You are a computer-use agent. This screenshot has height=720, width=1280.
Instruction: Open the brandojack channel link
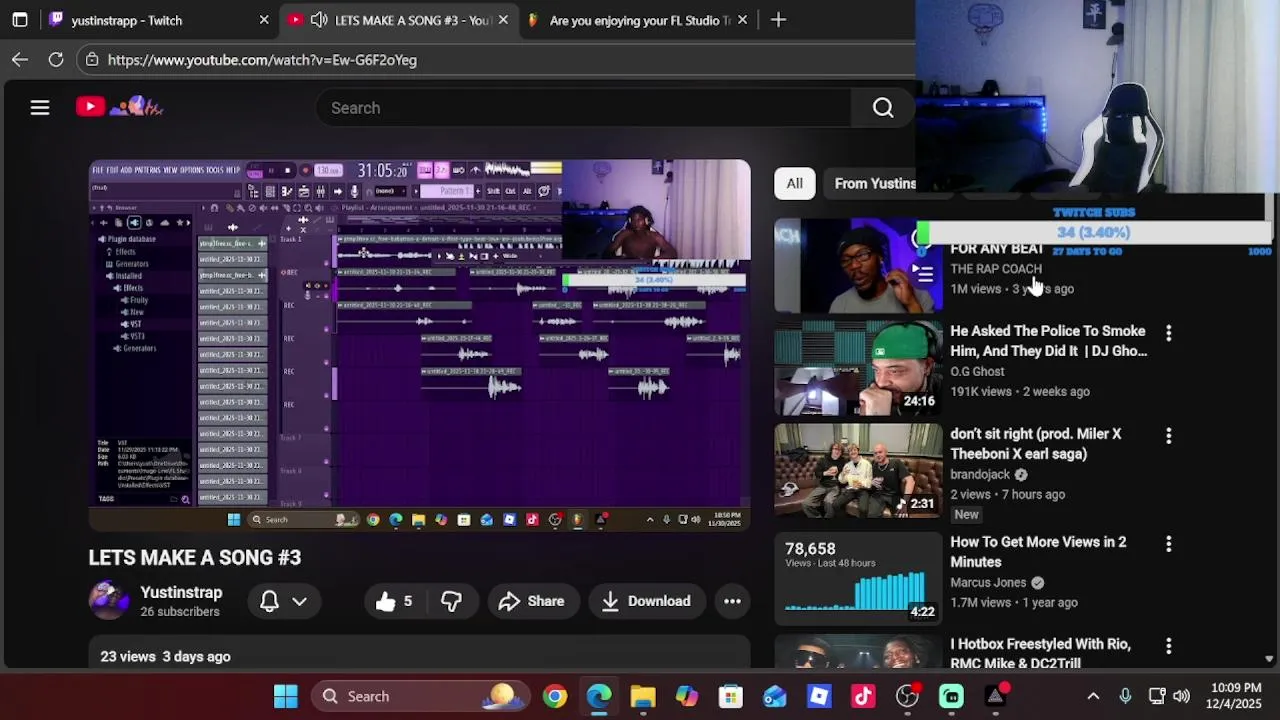[980, 474]
